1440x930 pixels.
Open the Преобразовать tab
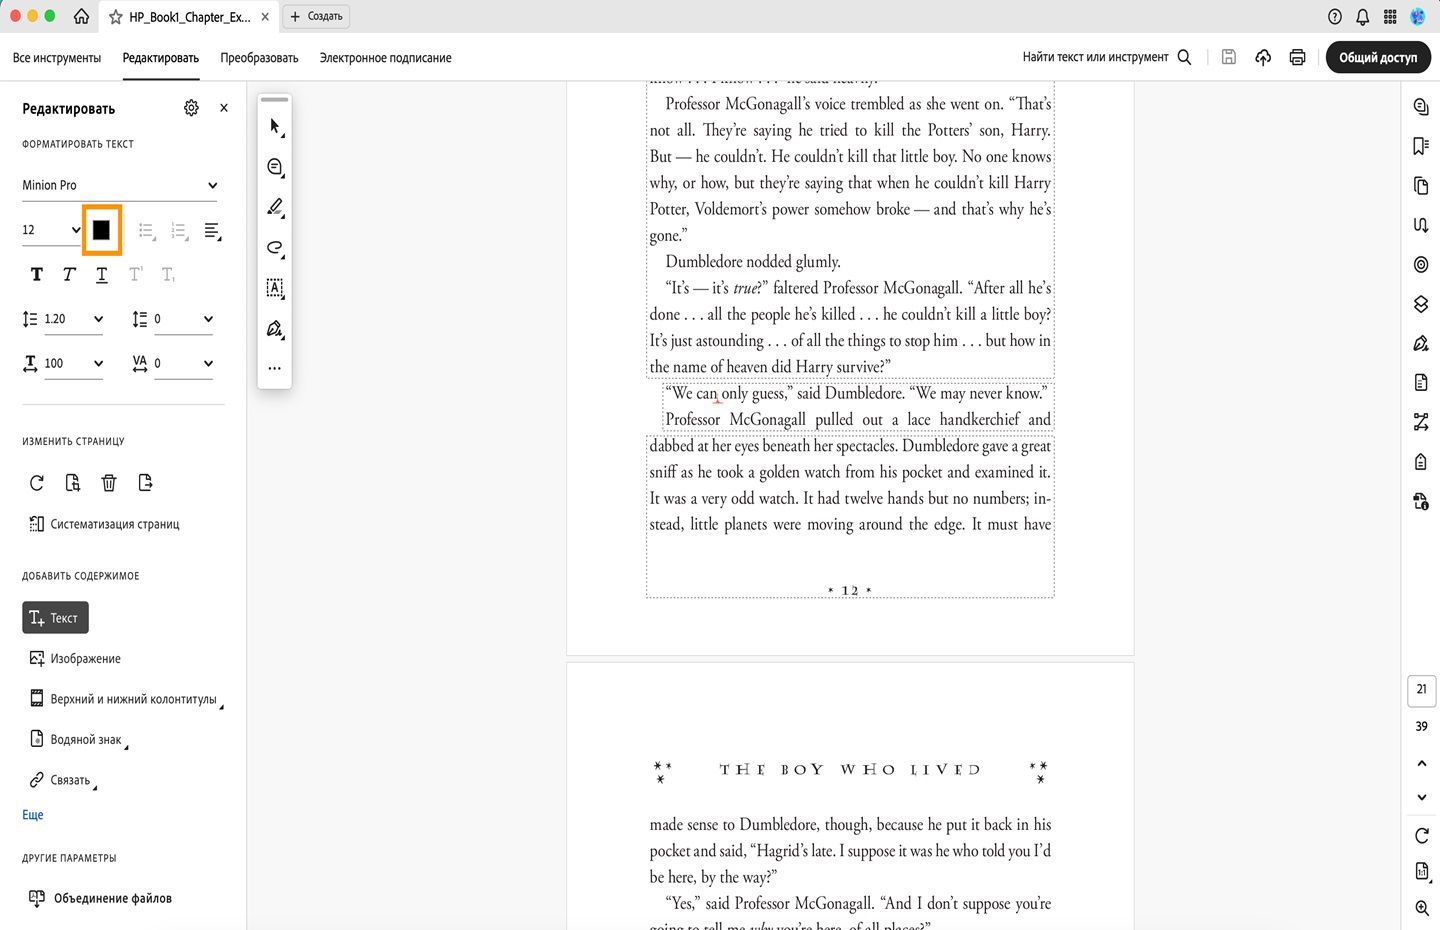coord(259,58)
